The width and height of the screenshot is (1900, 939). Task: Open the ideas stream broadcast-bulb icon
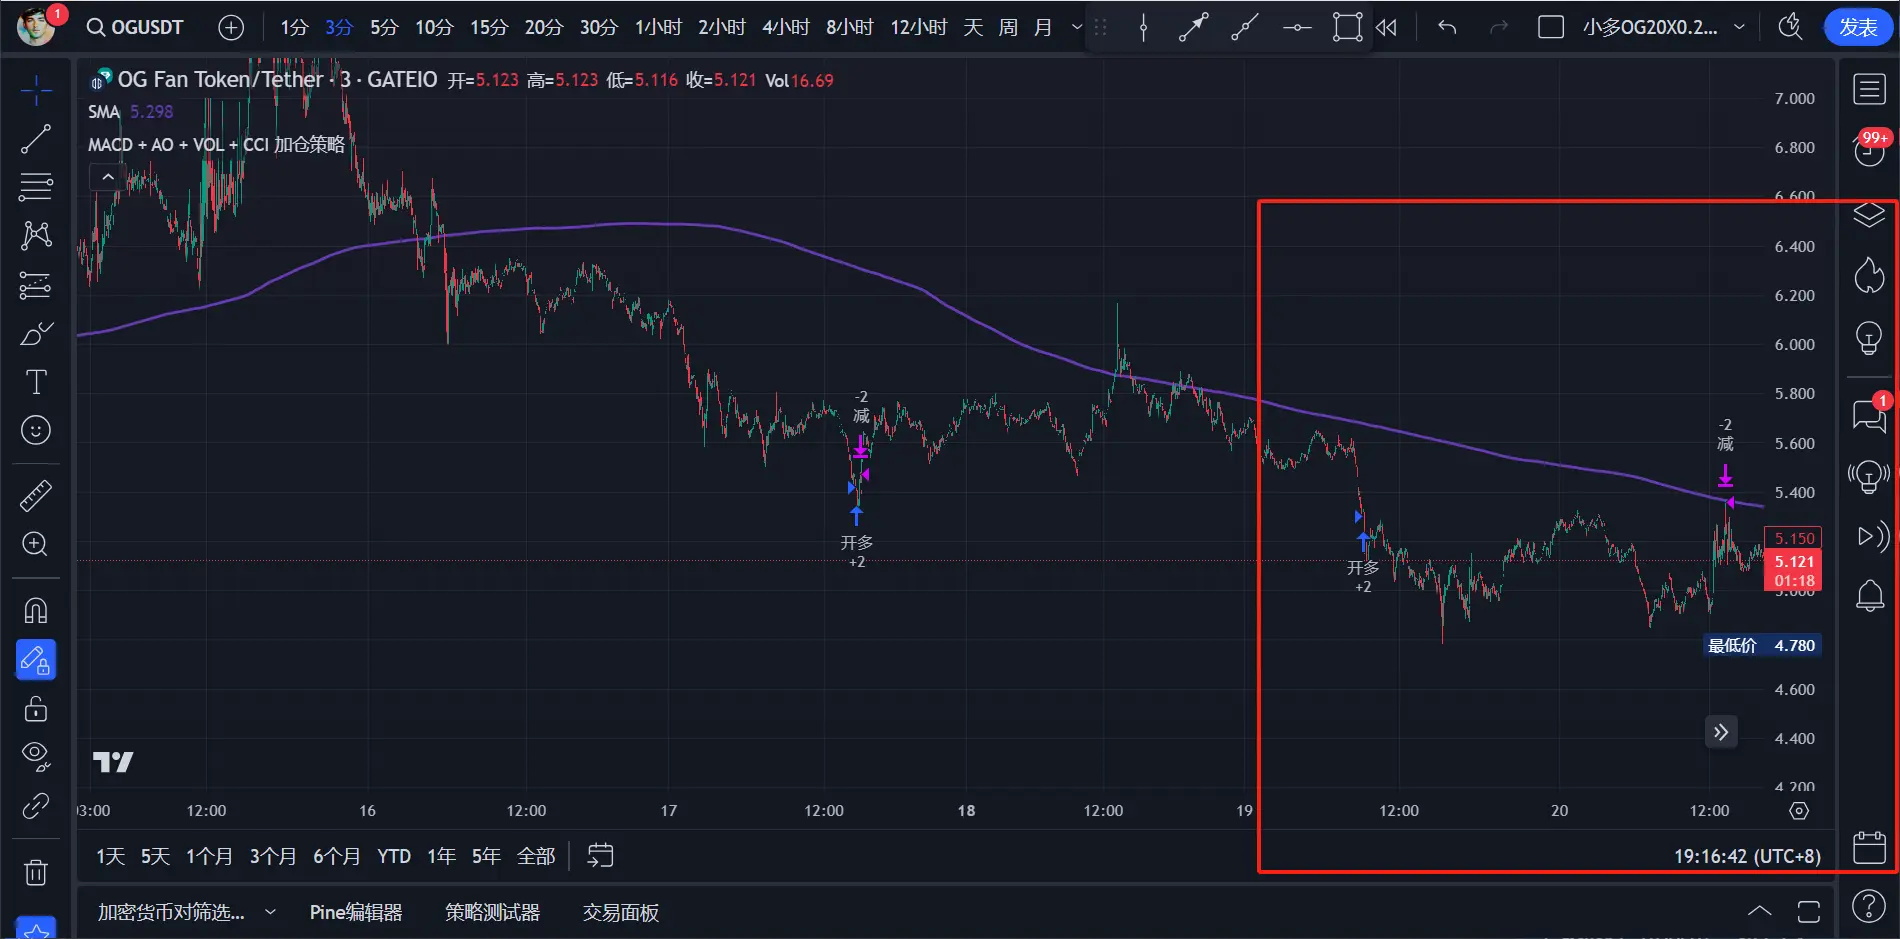pyautogui.click(x=1869, y=476)
